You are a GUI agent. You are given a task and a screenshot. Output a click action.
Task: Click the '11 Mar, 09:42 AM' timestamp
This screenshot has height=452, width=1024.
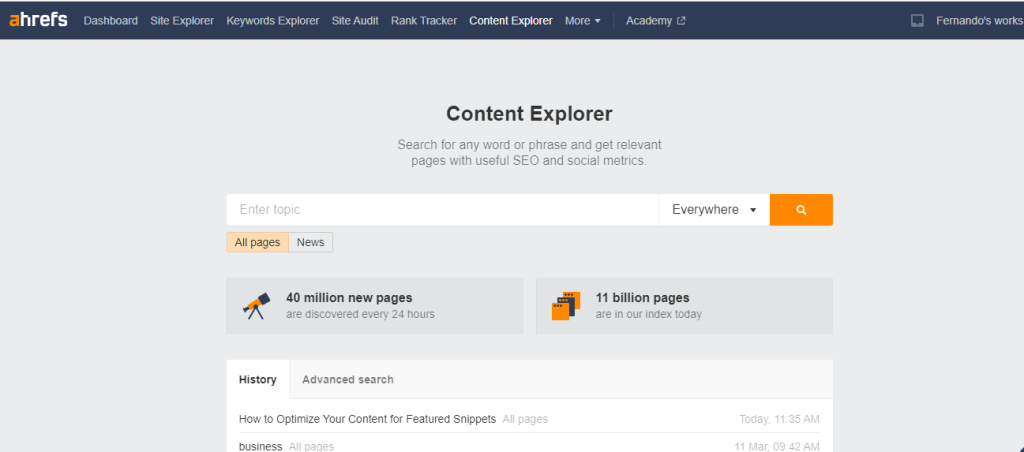pos(777,447)
